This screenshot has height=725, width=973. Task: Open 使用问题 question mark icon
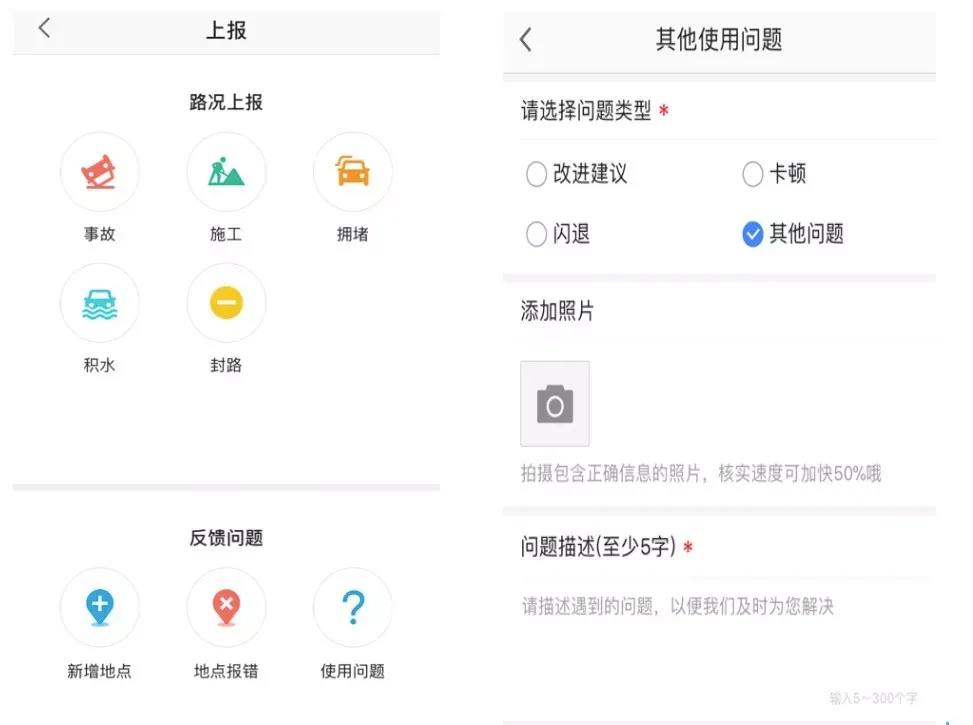(352, 608)
